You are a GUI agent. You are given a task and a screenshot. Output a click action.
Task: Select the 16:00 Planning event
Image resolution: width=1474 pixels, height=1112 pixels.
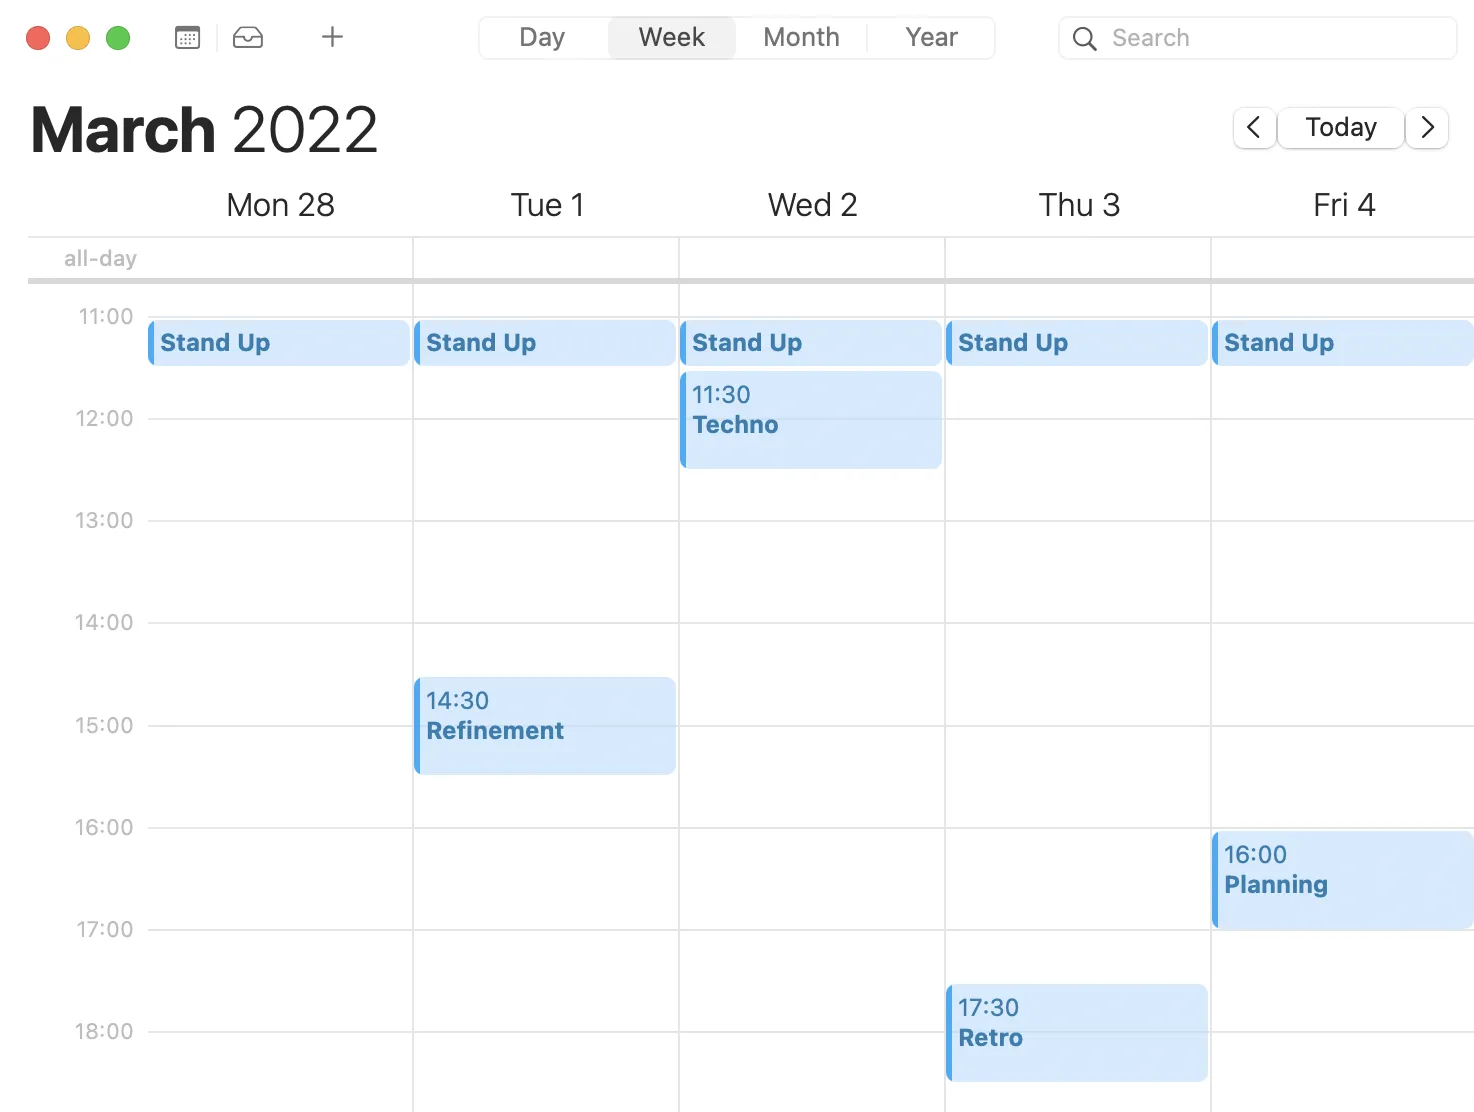(1342, 880)
